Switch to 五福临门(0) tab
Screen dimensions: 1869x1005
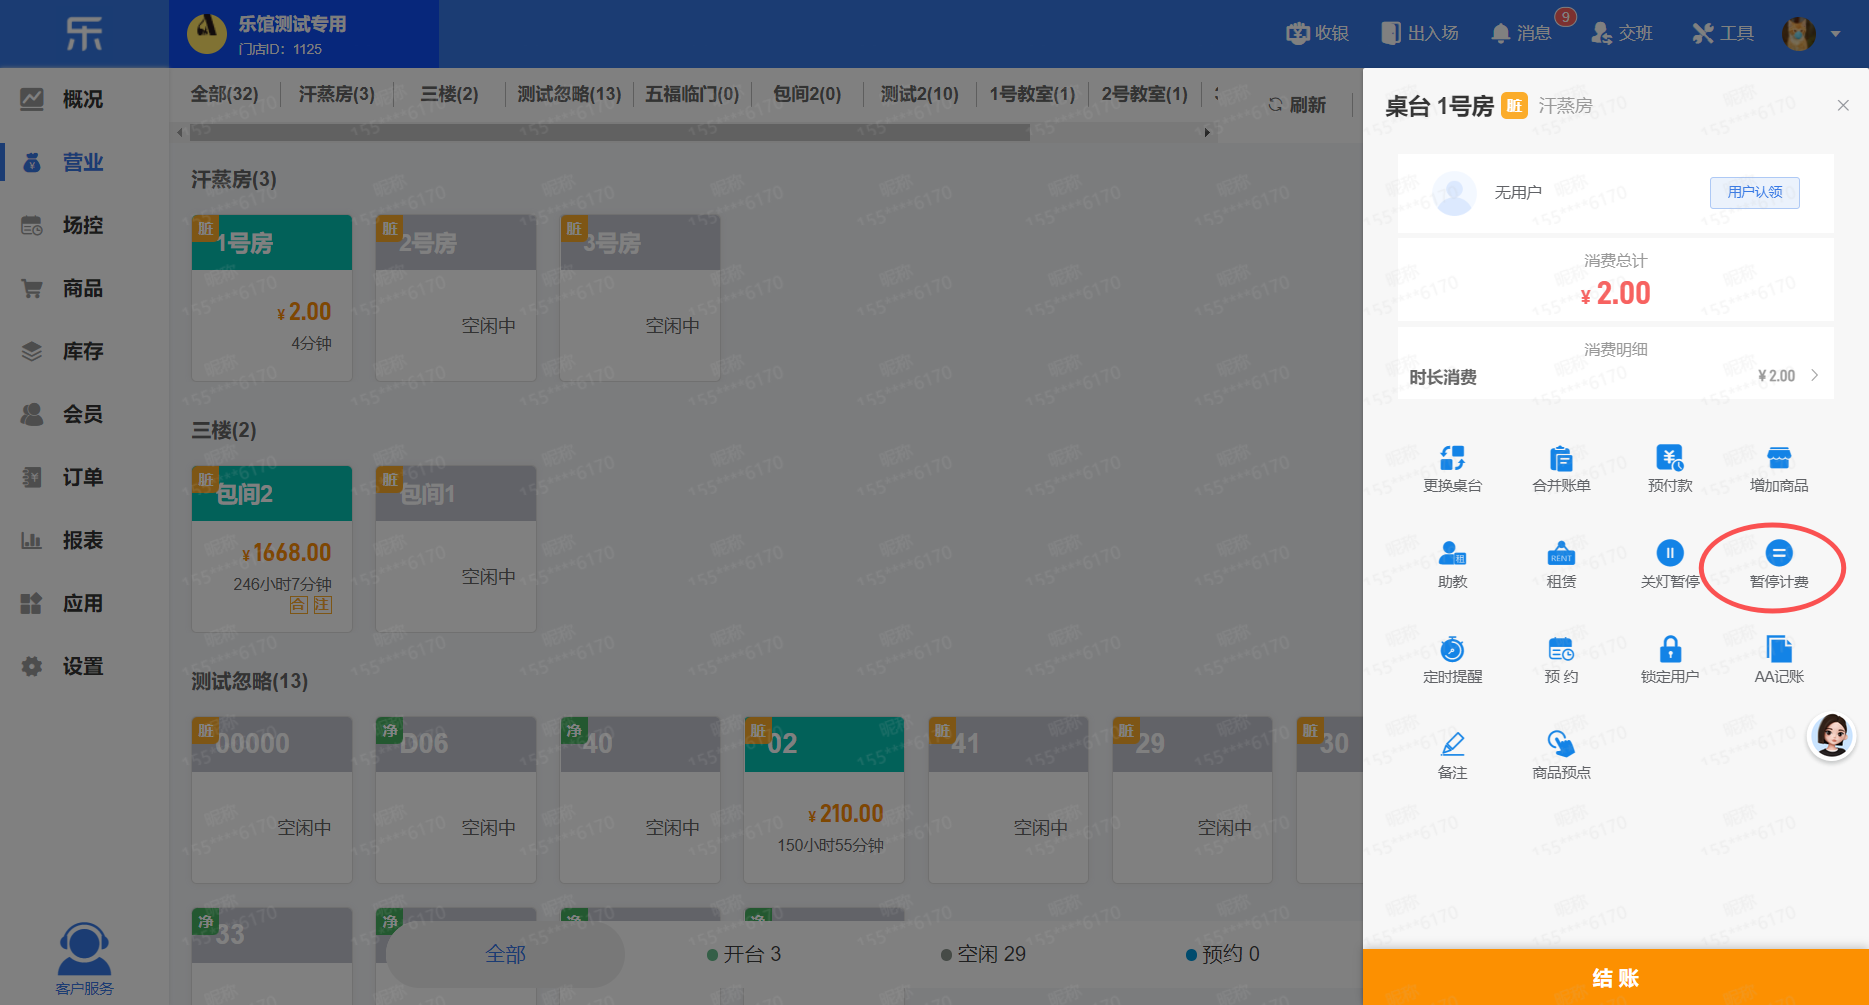pyautogui.click(x=692, y=94)
